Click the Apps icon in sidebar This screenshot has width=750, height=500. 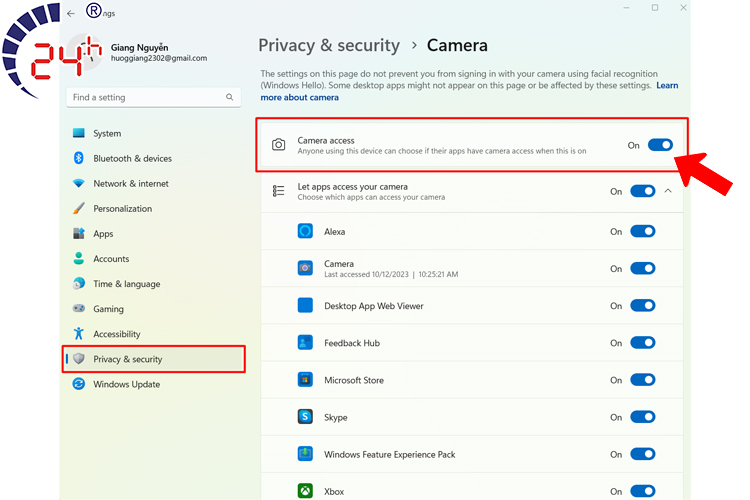79,233
